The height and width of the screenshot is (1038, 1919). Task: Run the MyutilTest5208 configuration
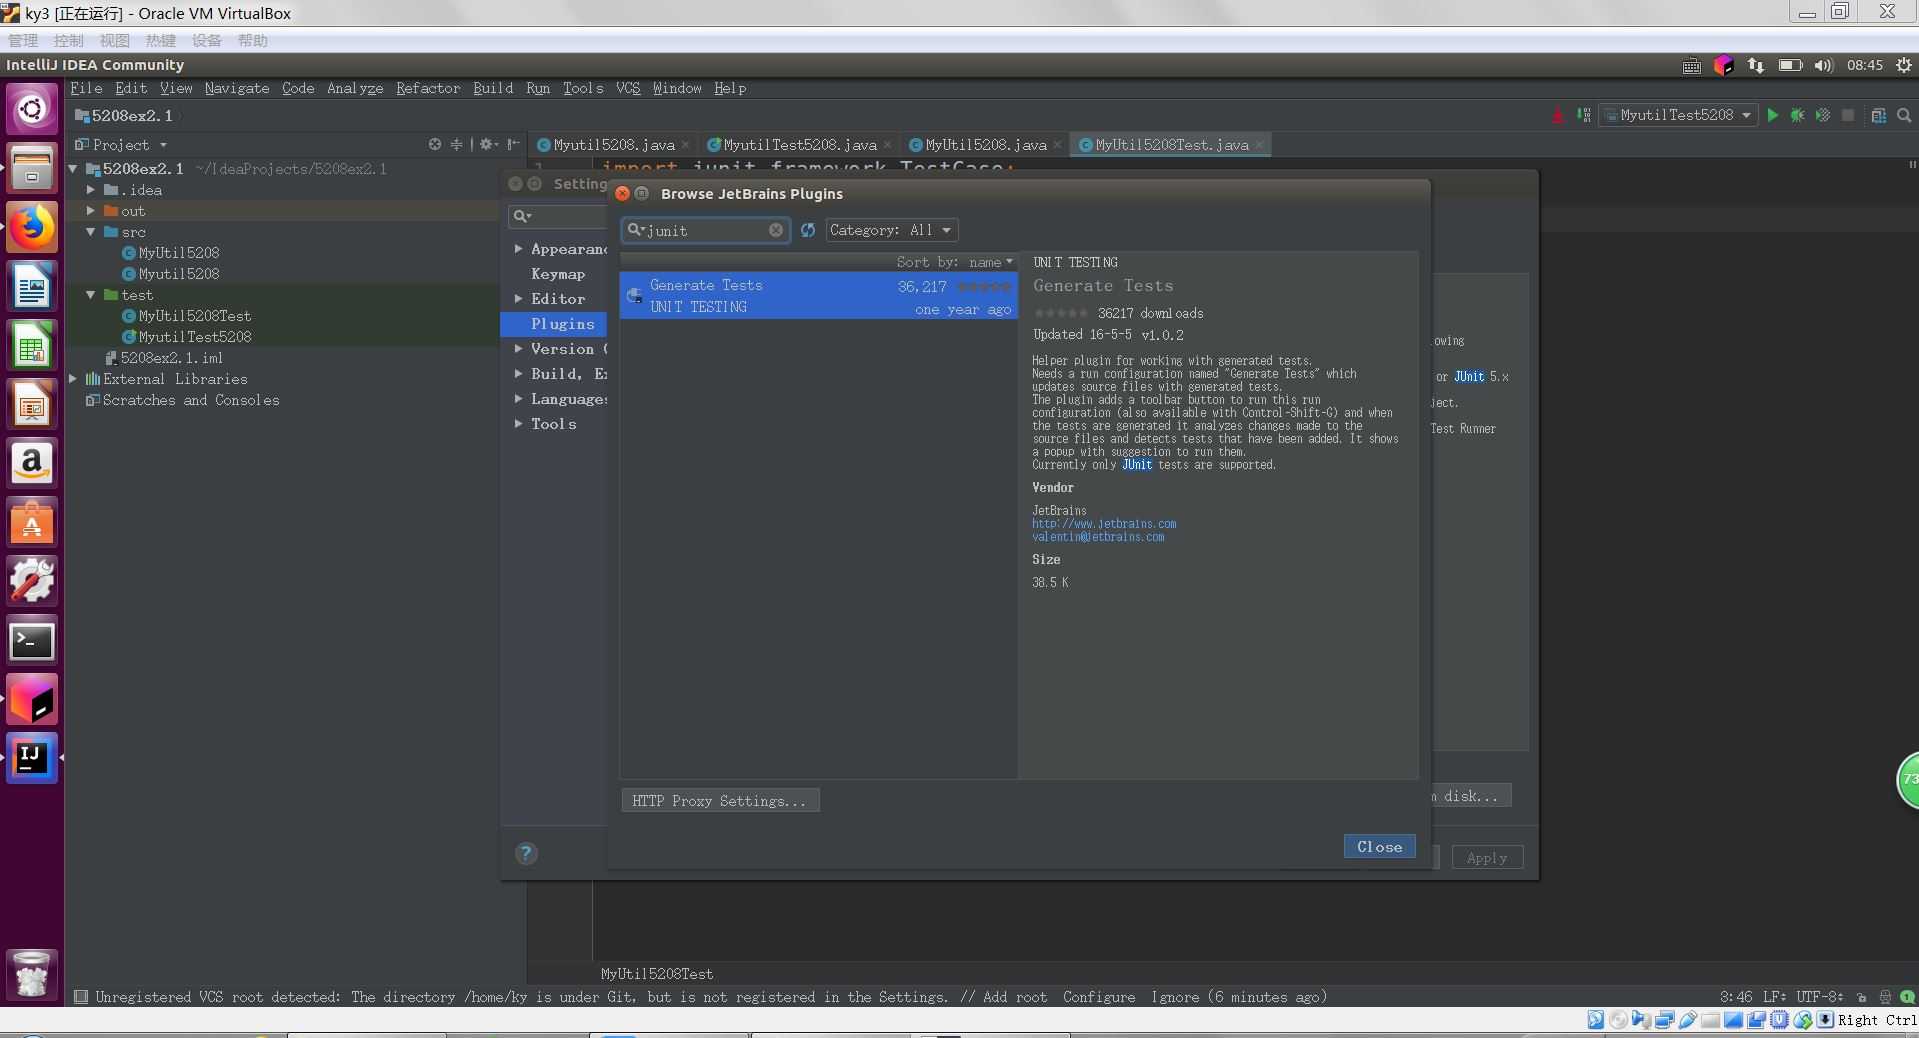(1773, 115)
